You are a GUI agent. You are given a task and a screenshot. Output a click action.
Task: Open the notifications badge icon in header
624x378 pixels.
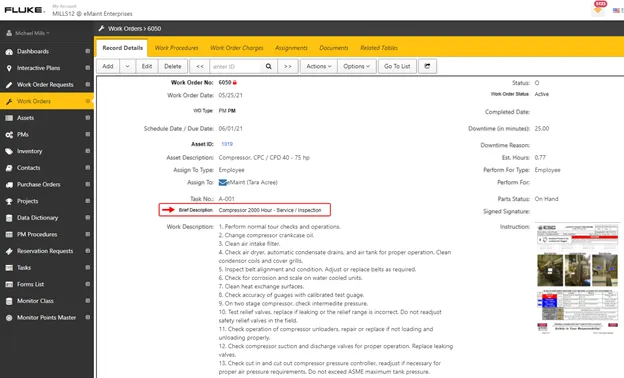[x=598, y=7]
